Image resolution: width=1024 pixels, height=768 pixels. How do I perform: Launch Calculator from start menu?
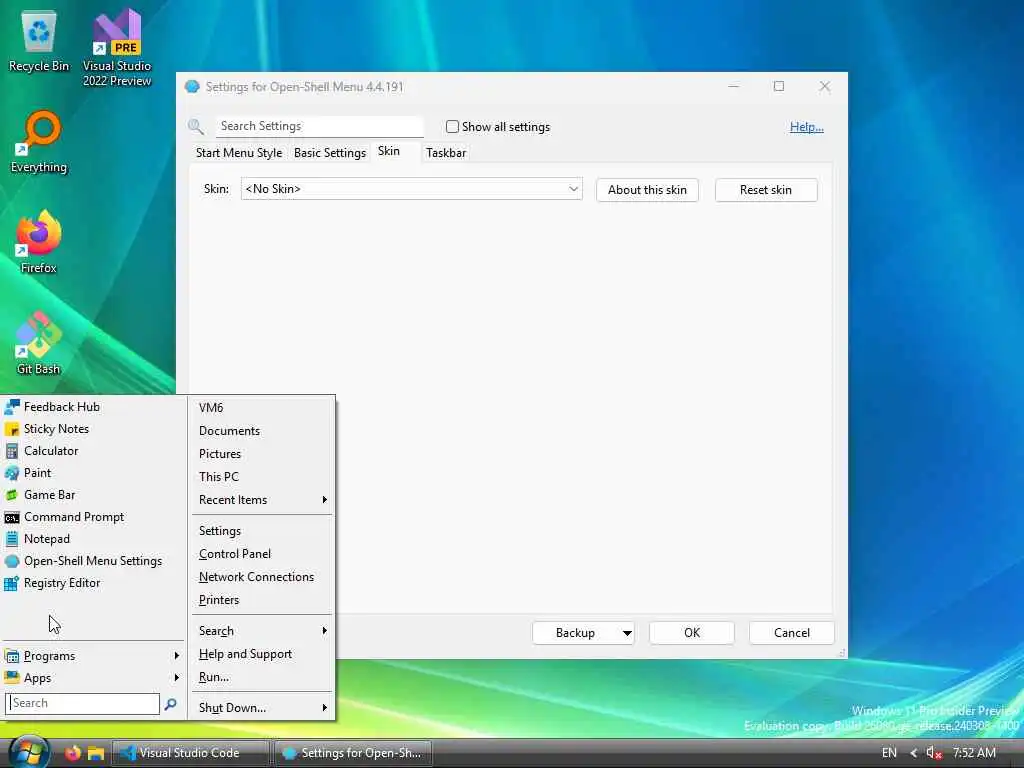pos(93,451)
